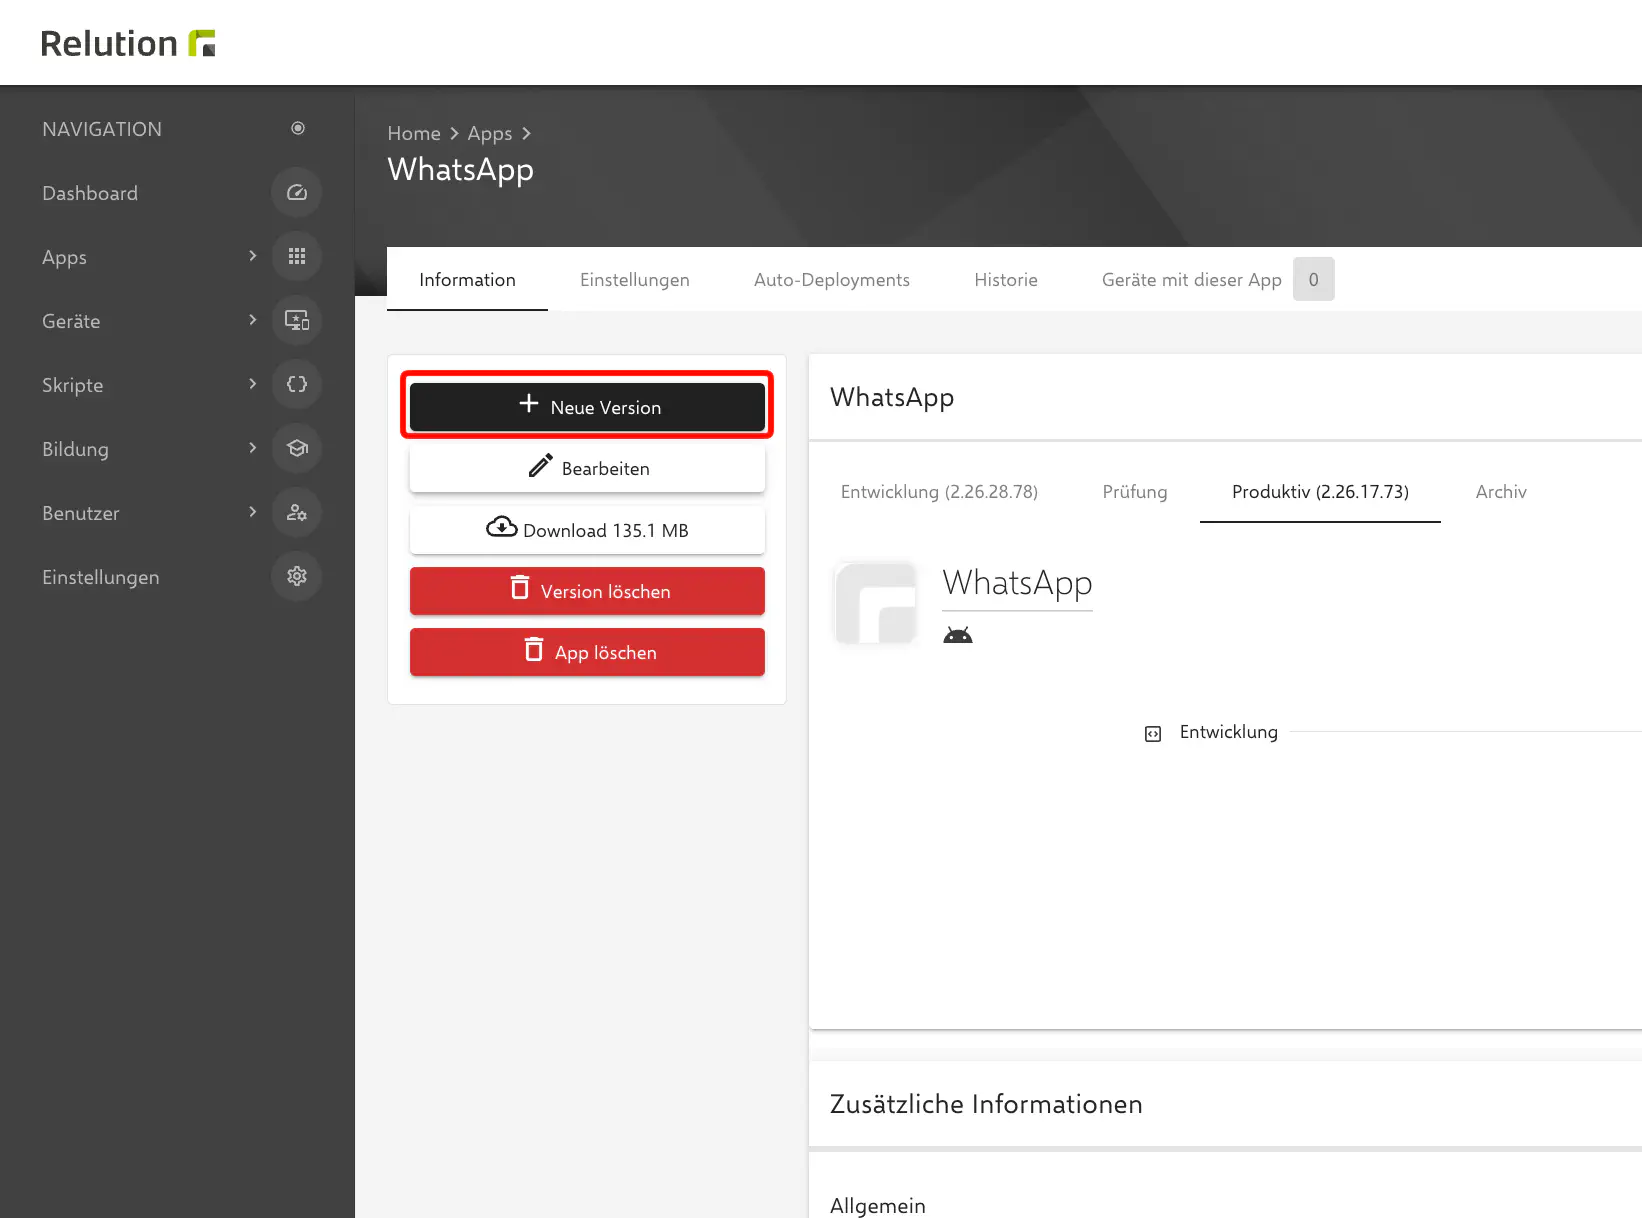This screenshot has height=1218, width=1642.
Task: Go to Home breadcrumb
Action: [414, 133]
